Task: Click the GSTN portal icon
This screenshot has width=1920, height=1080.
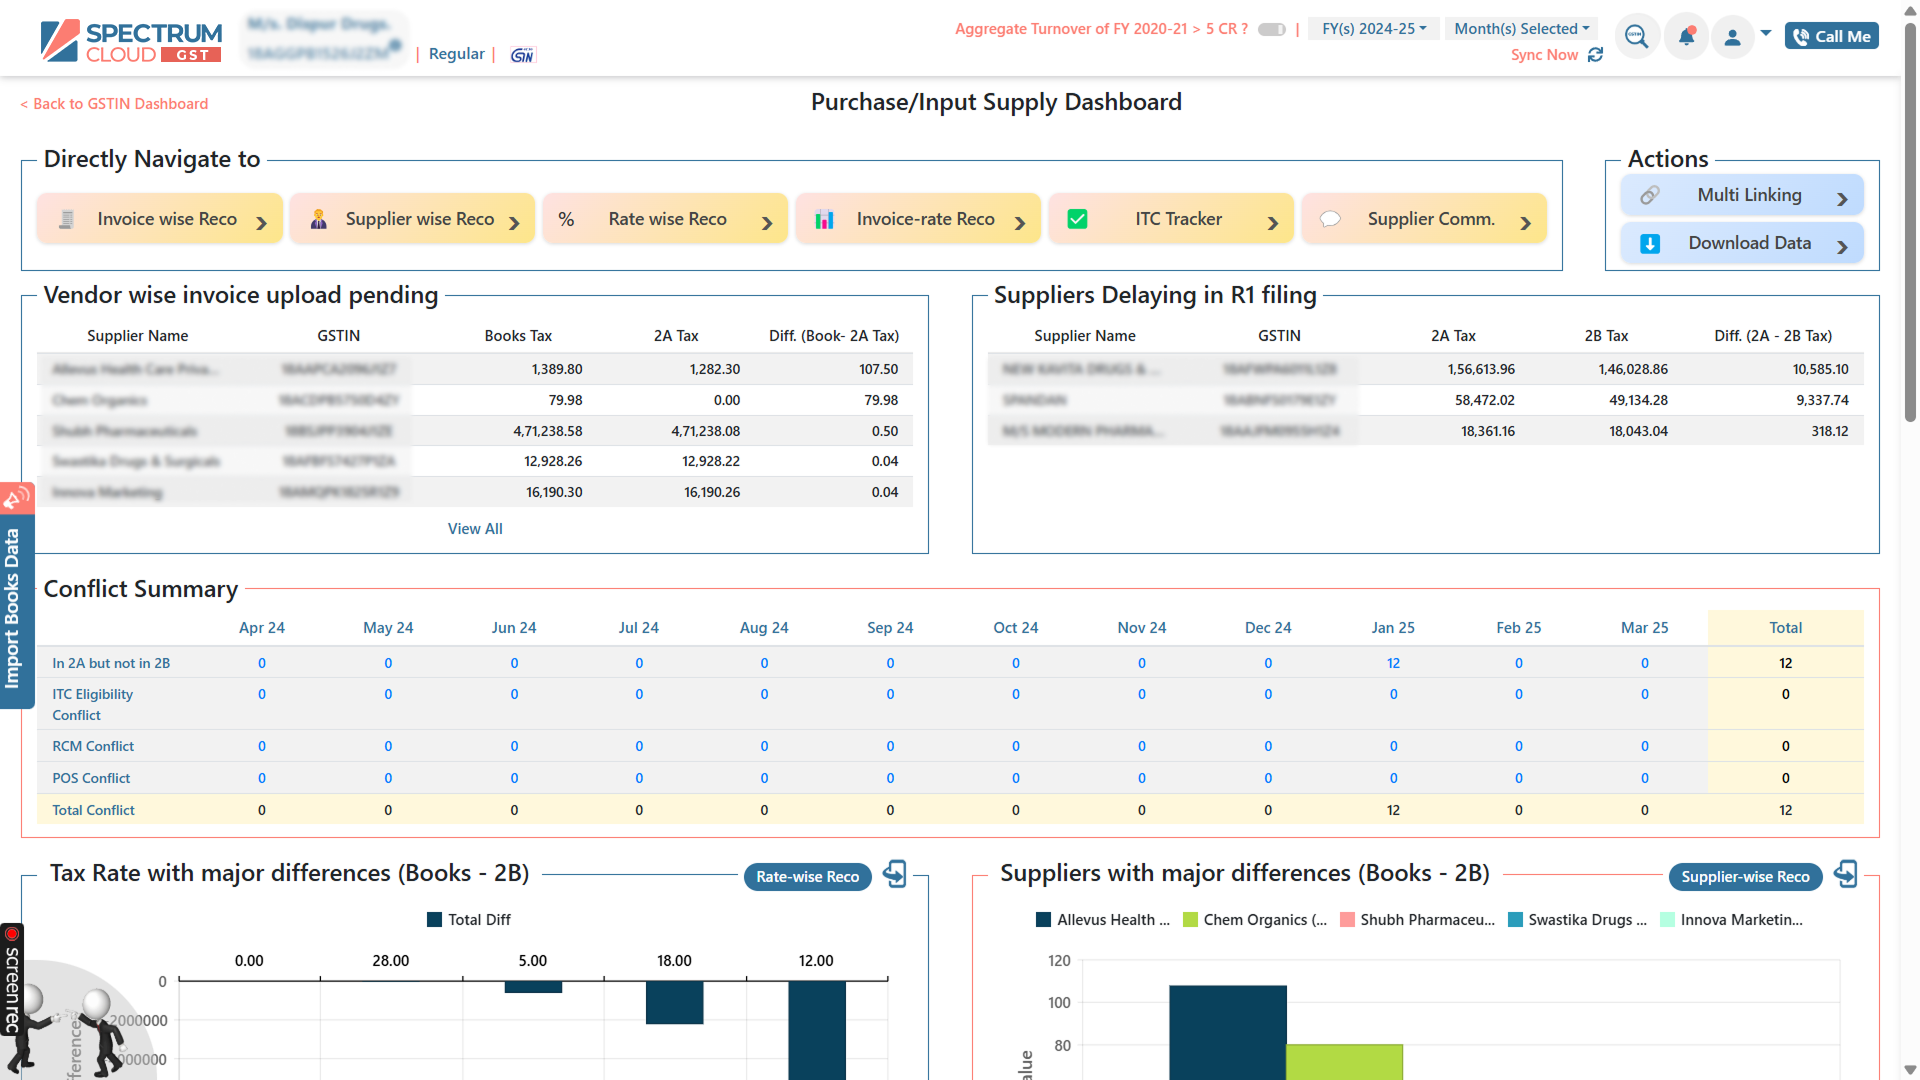Action: pyautogui.click(x=522, y=55)
